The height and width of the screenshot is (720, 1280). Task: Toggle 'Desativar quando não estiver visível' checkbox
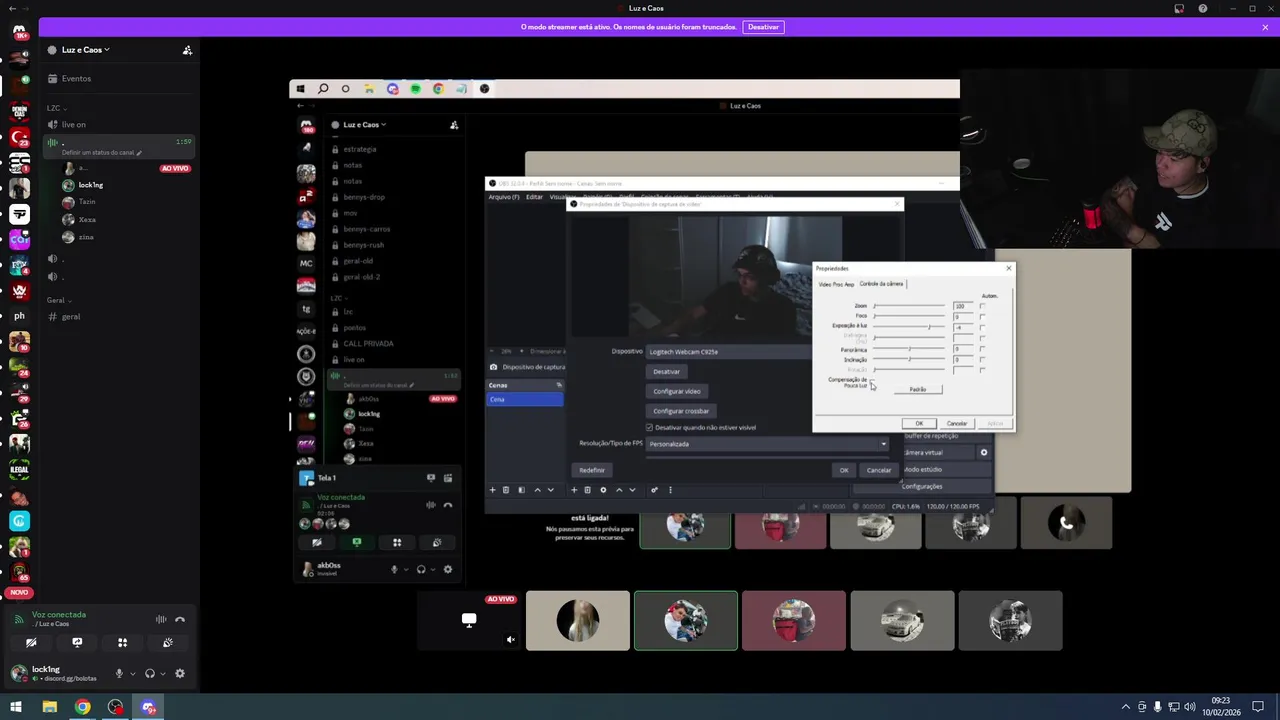pos(649,428)
